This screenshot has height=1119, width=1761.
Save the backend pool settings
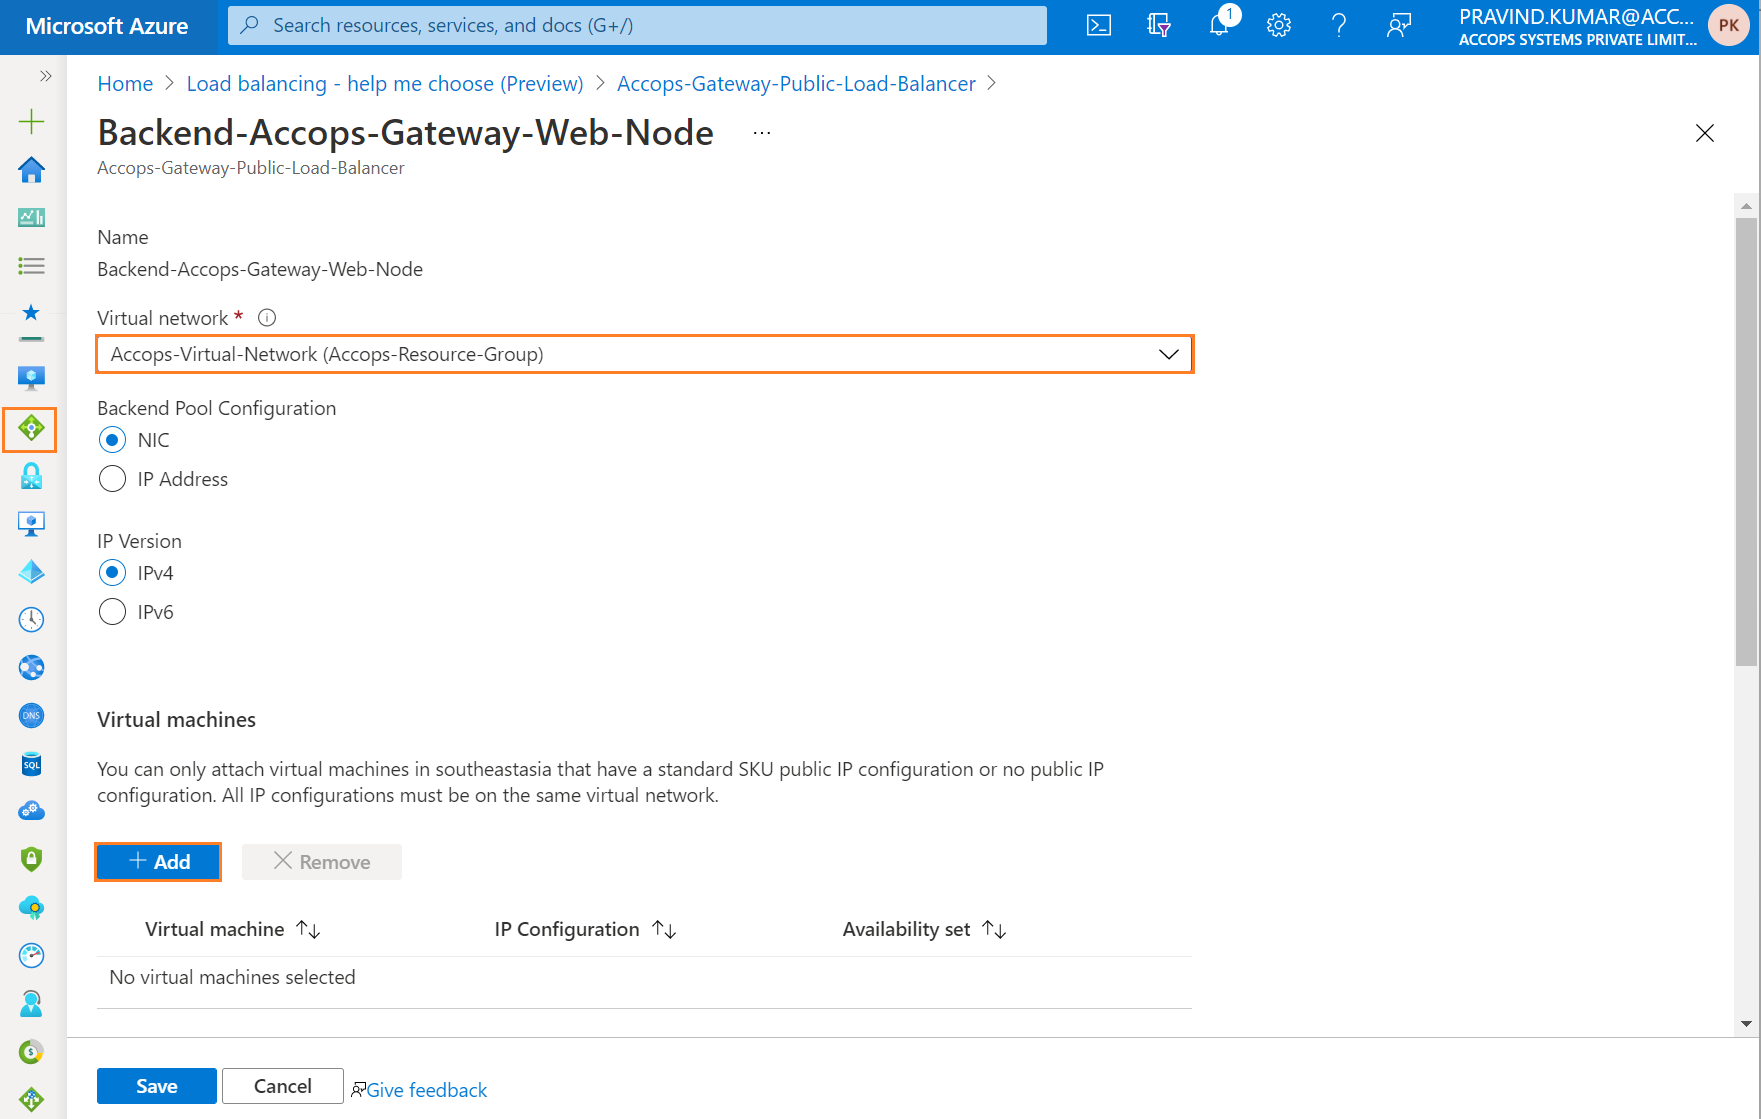pyautogui.click(x=157, y=1086)
